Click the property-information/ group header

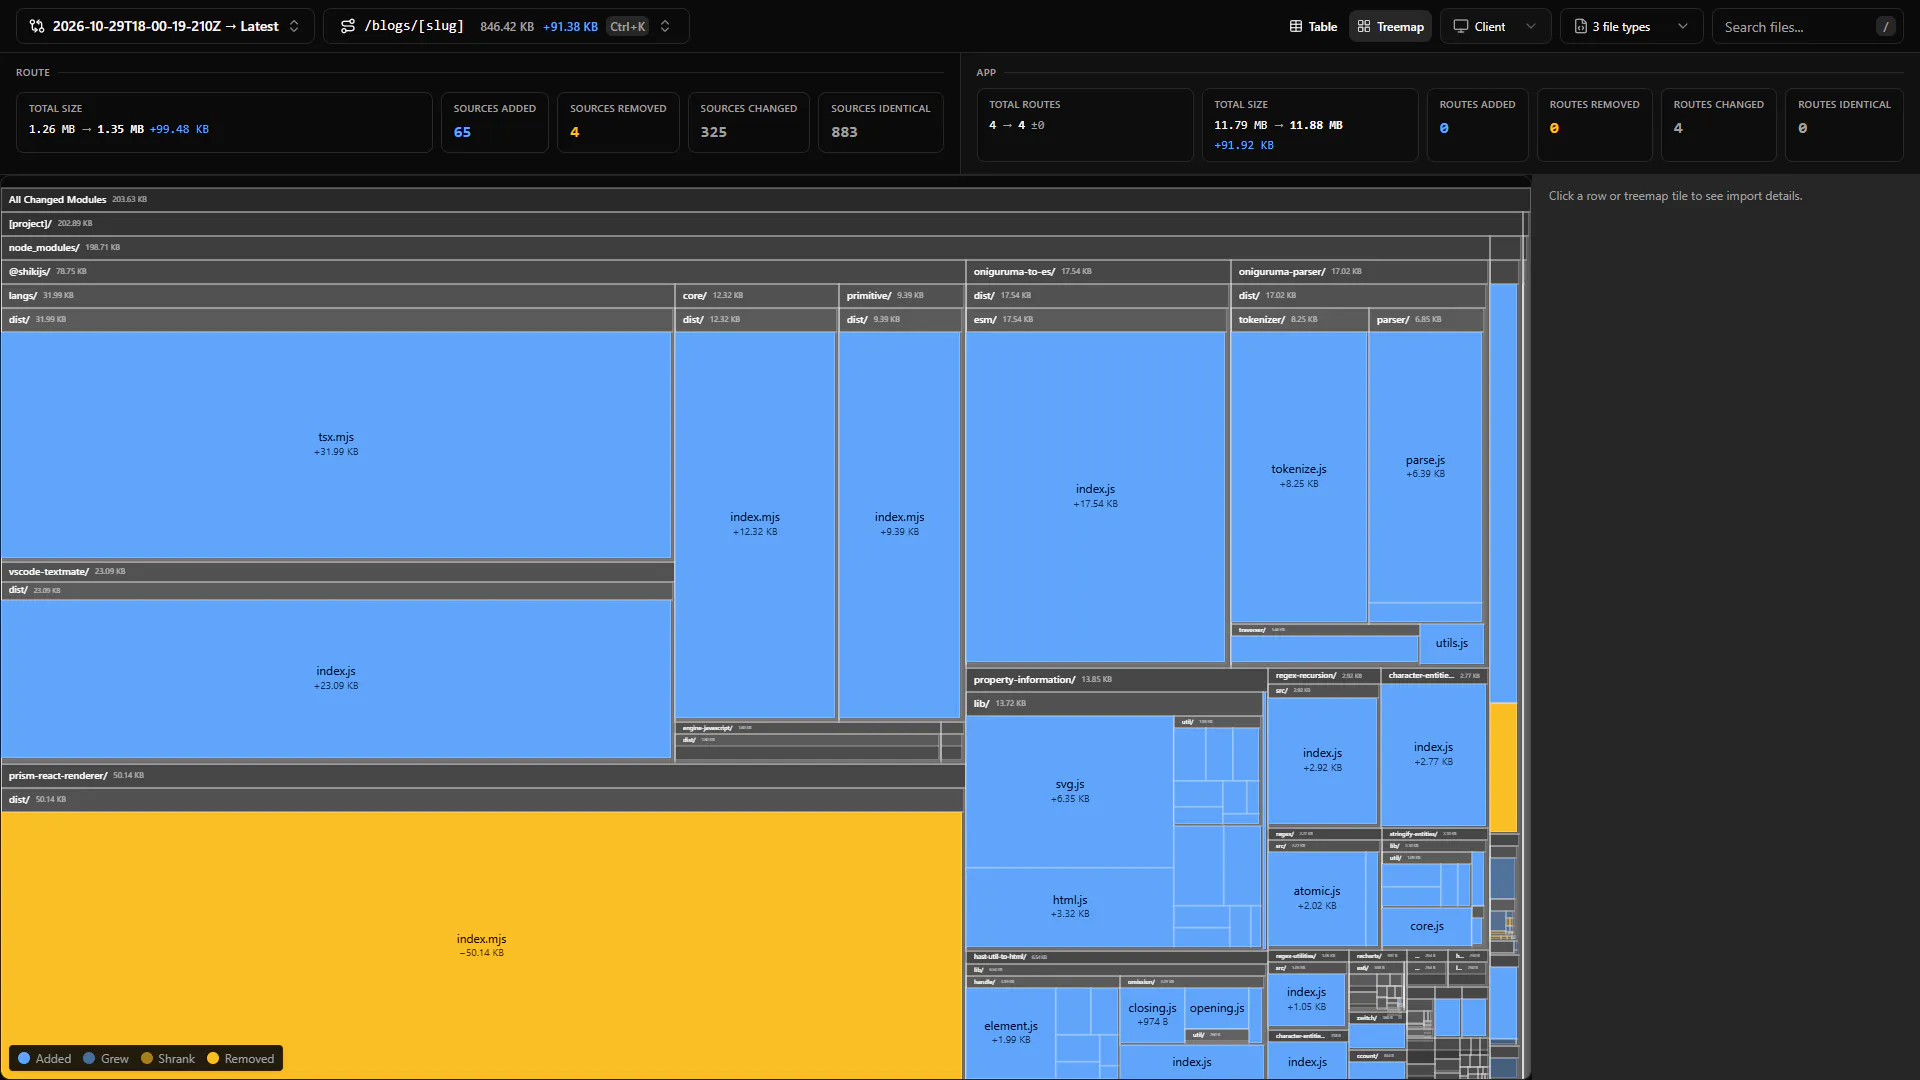coord(1116,679)
